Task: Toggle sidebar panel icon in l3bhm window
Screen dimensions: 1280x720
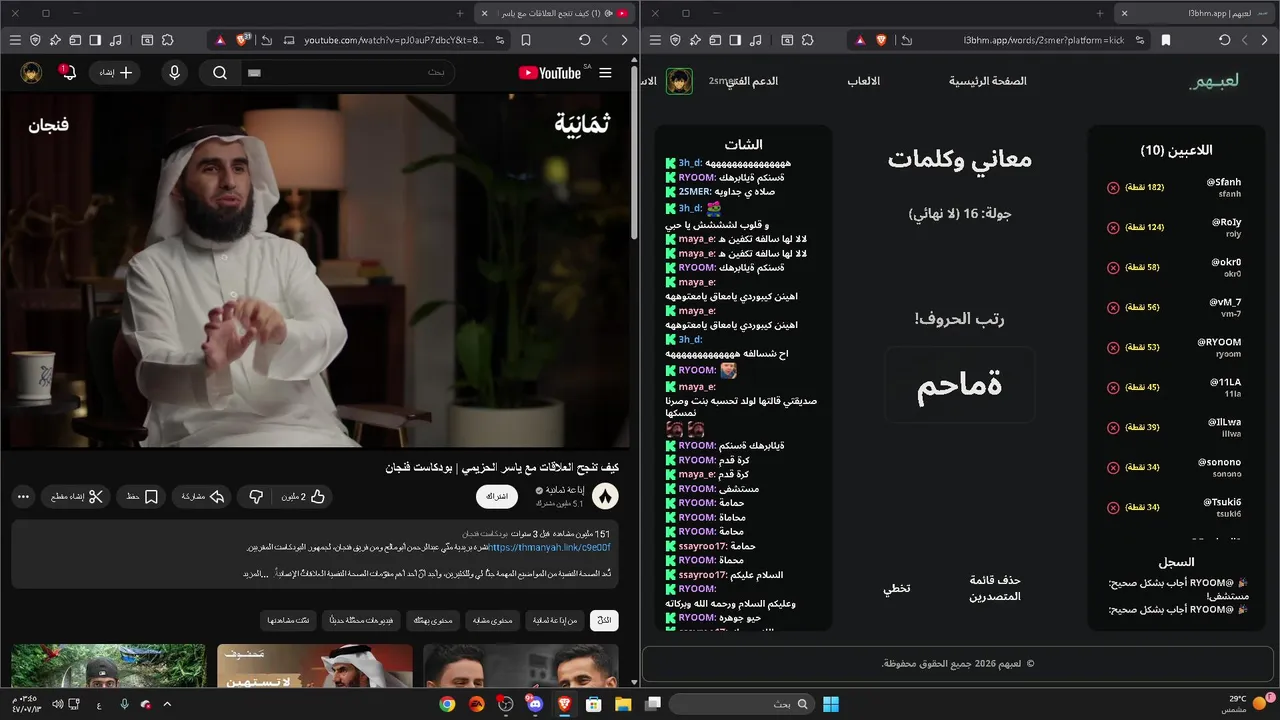Action: pos(735,40)
